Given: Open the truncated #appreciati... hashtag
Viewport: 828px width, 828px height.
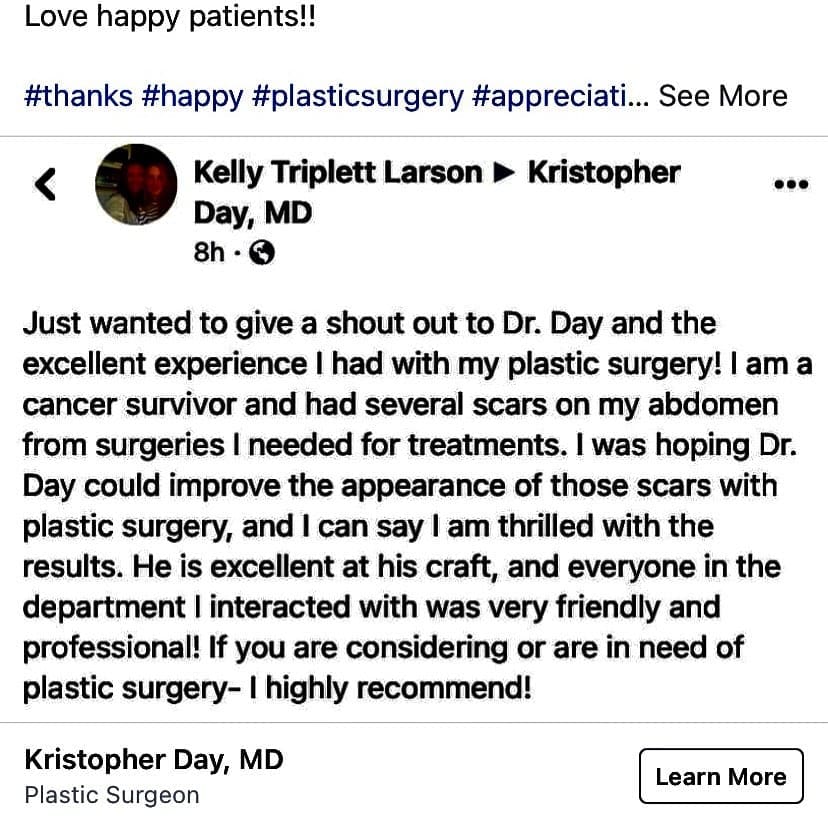Looking at the screenshot, I should (x=561, y=97).
